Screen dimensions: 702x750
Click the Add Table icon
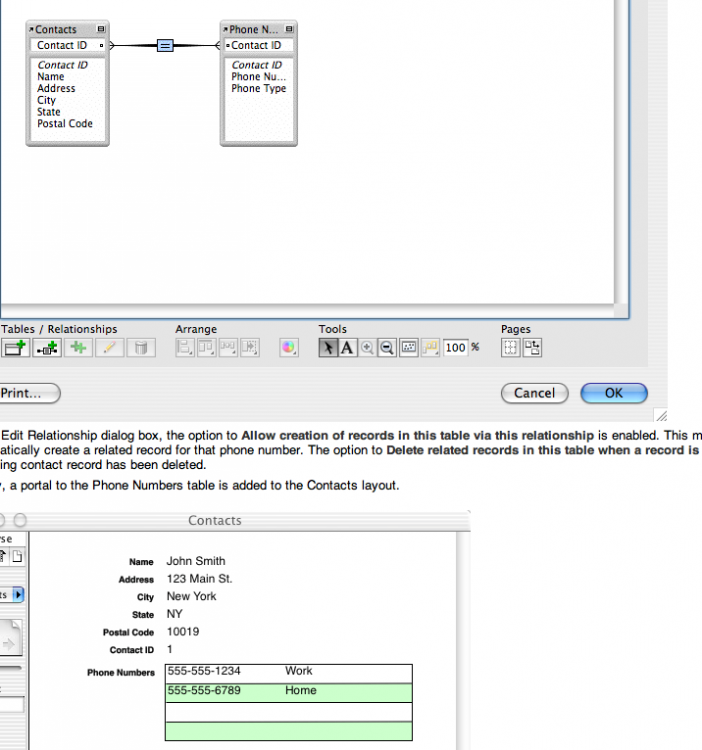click(14, 348)
